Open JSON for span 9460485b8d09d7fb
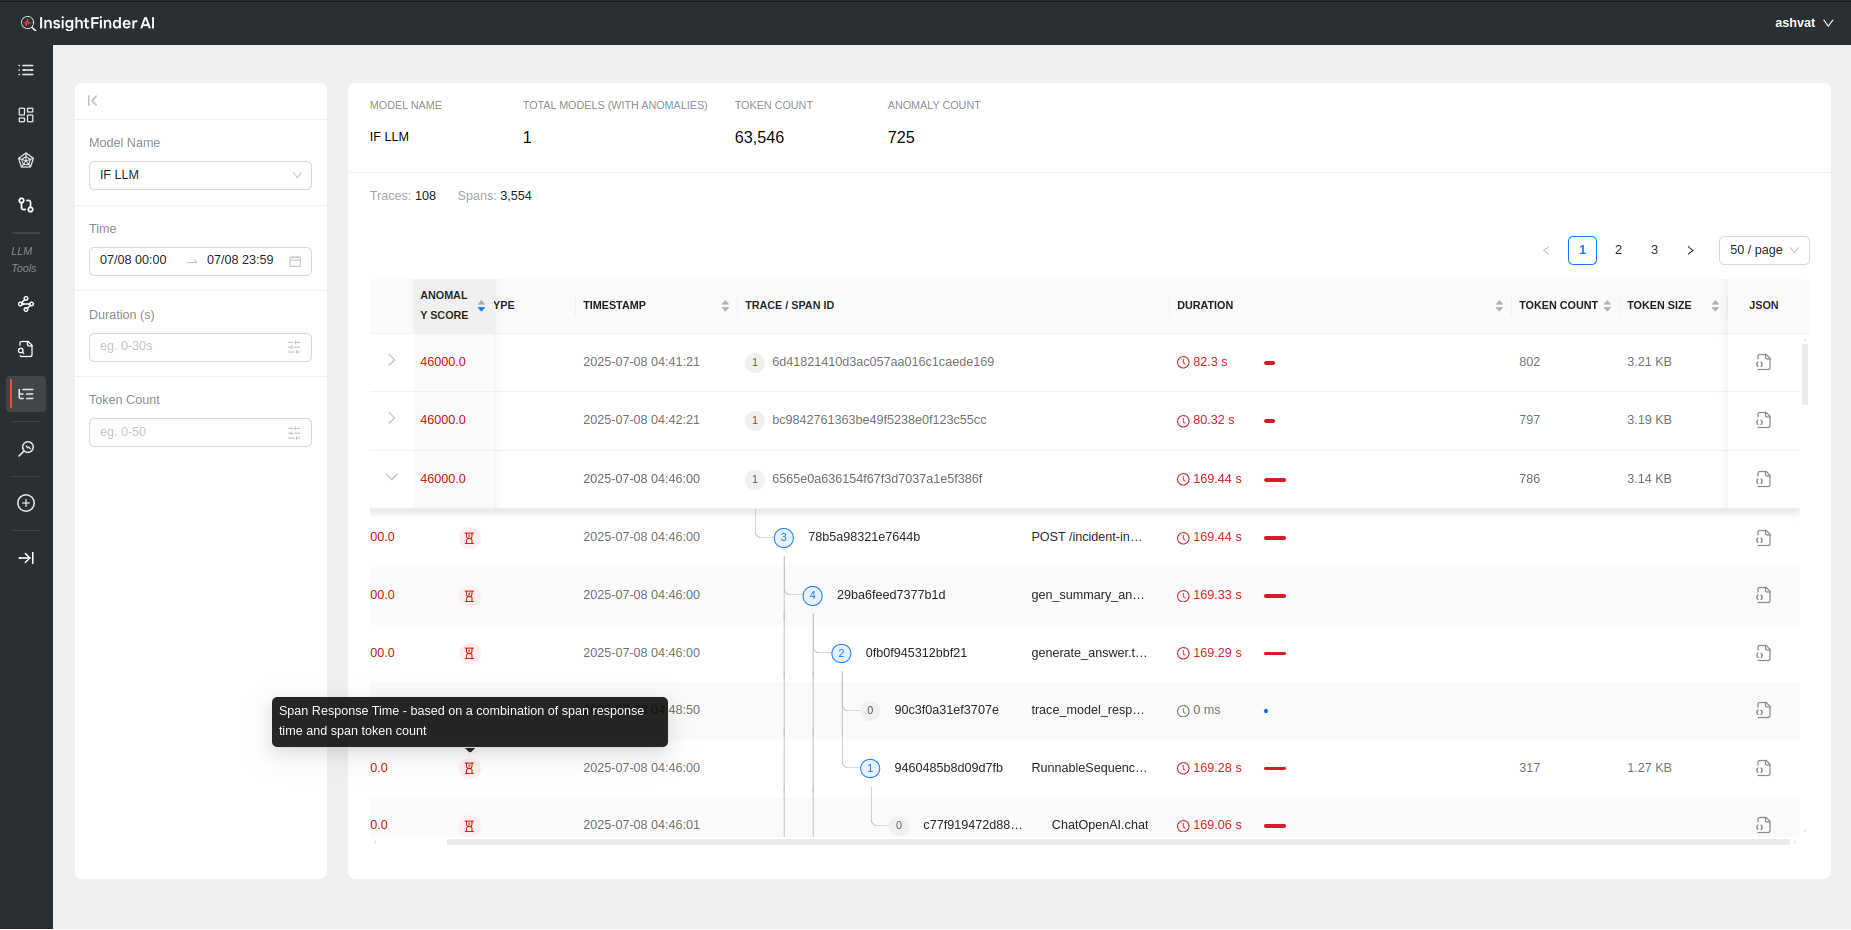The image size is (1851, 930). [x=1763, y=768]
